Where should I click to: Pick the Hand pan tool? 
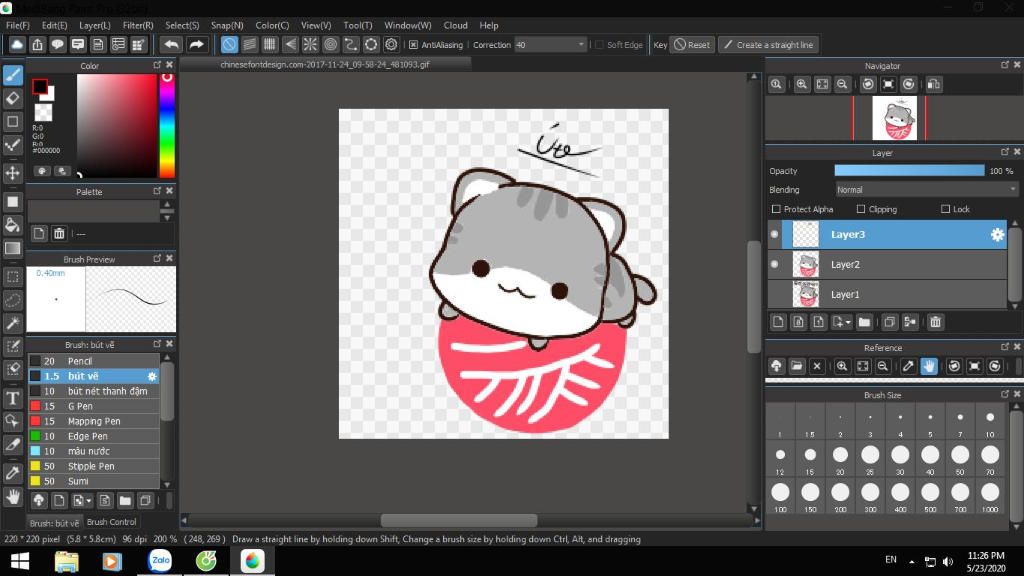13,496
